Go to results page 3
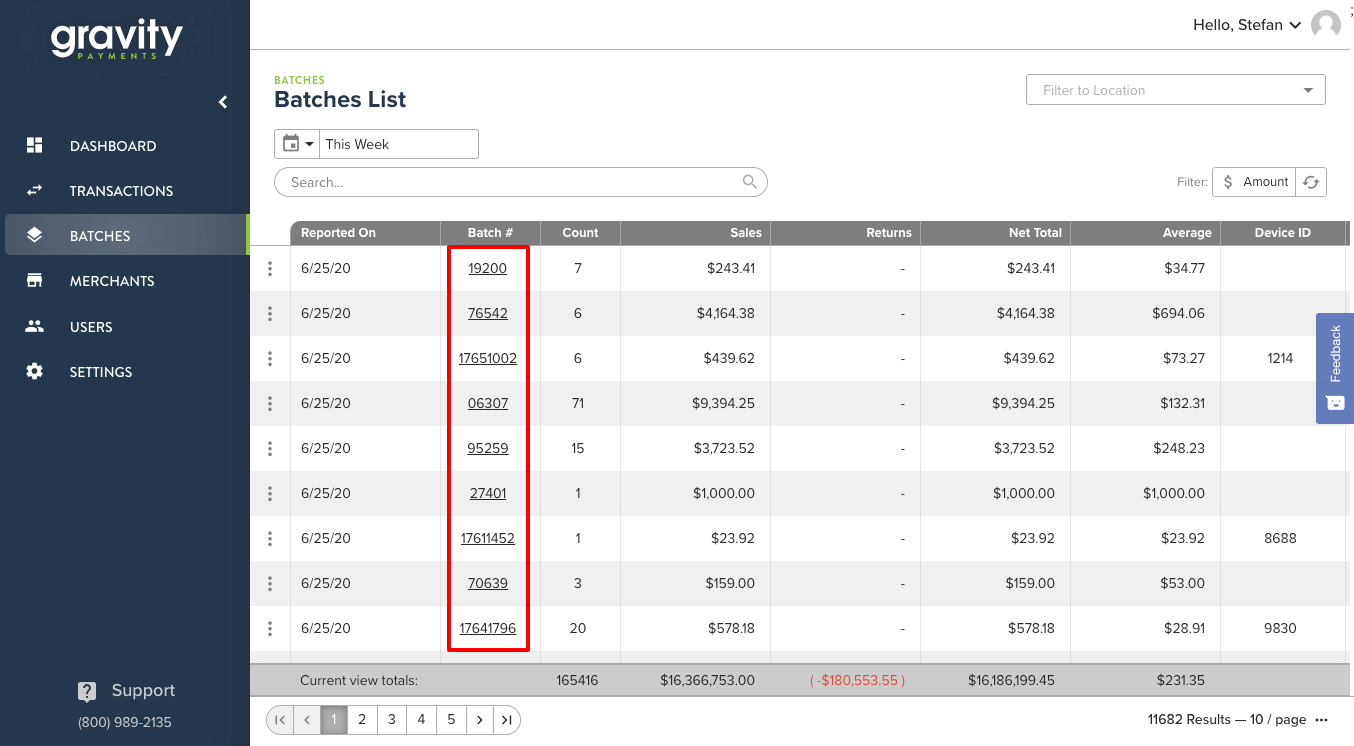This screenshot has width=1354, height=746. pyautogui.click(x=391, y=719)
